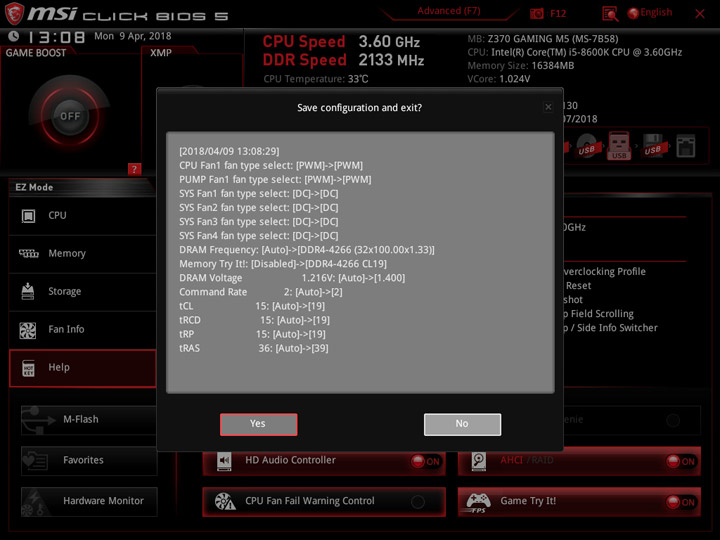This screenshot has width=720, height=540.
Task: Select the floppy USB boot device icon
Action: pos(652,146)
